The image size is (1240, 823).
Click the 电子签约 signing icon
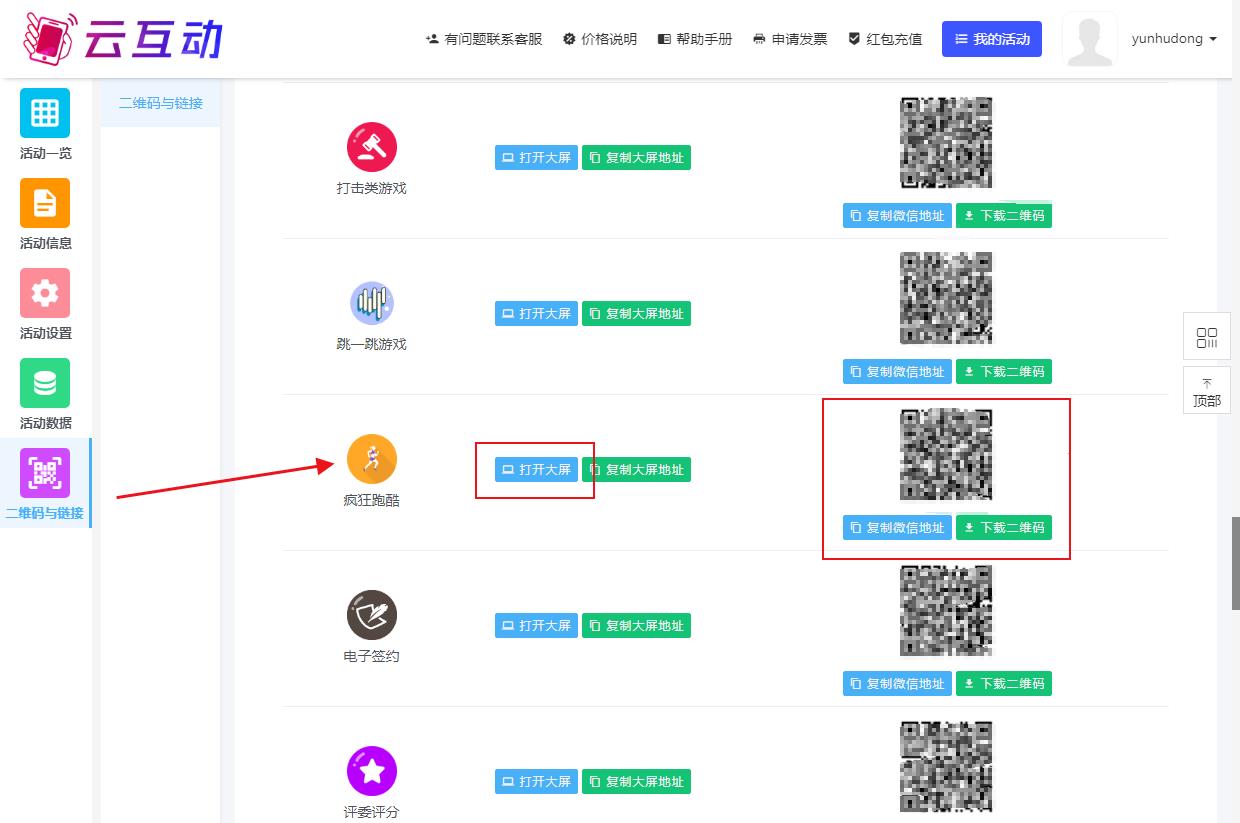372,615
